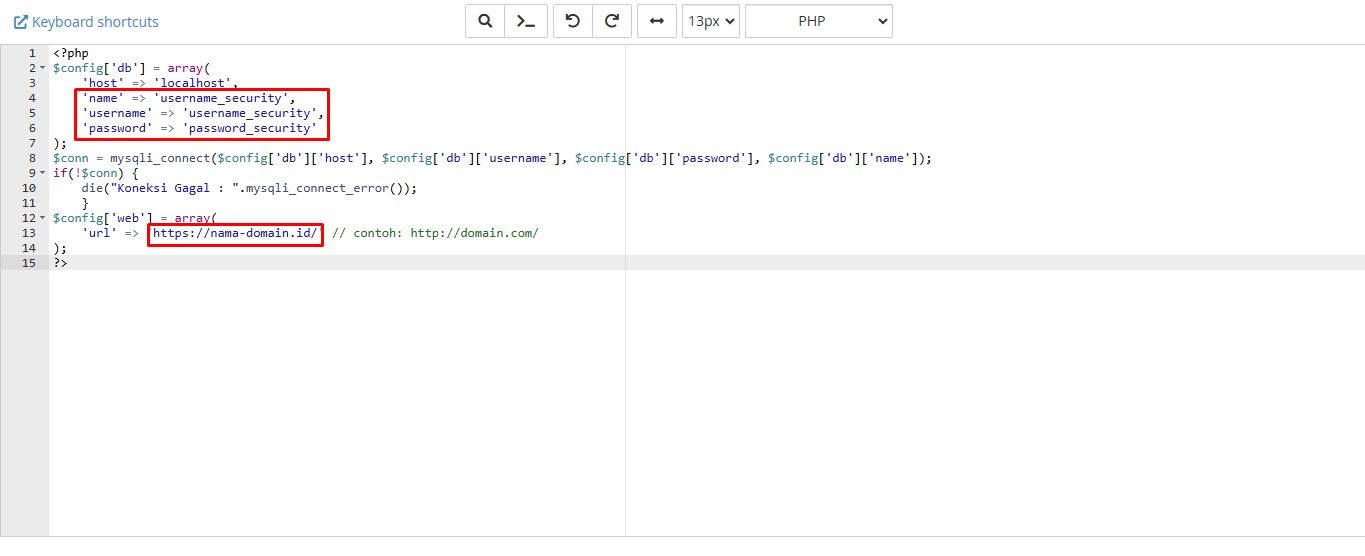This screenshot has width=1365, height=556.
Task: Open the PHP language mode dropdown
Action: point(819,21)
